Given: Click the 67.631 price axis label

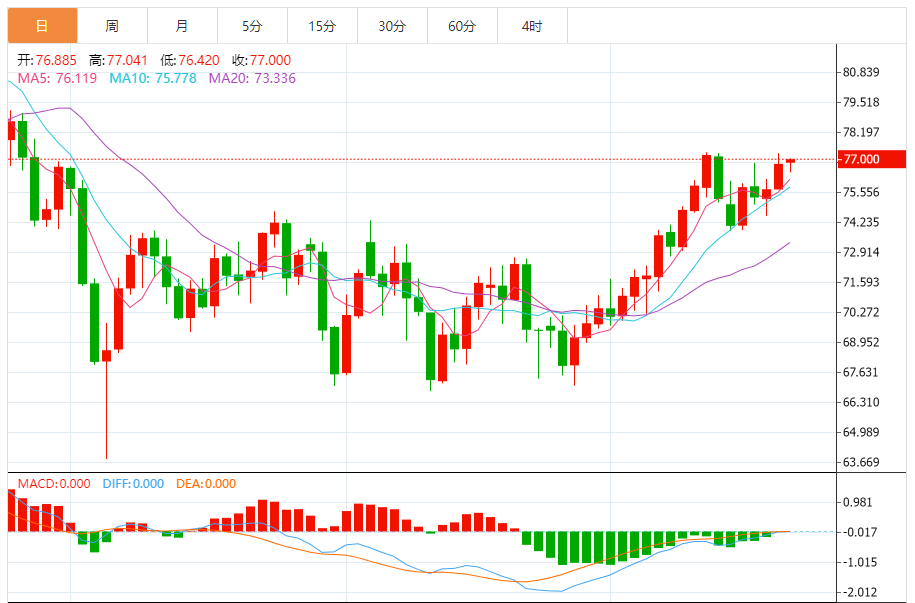Looking at the screenshot, I should pos(861,372).
